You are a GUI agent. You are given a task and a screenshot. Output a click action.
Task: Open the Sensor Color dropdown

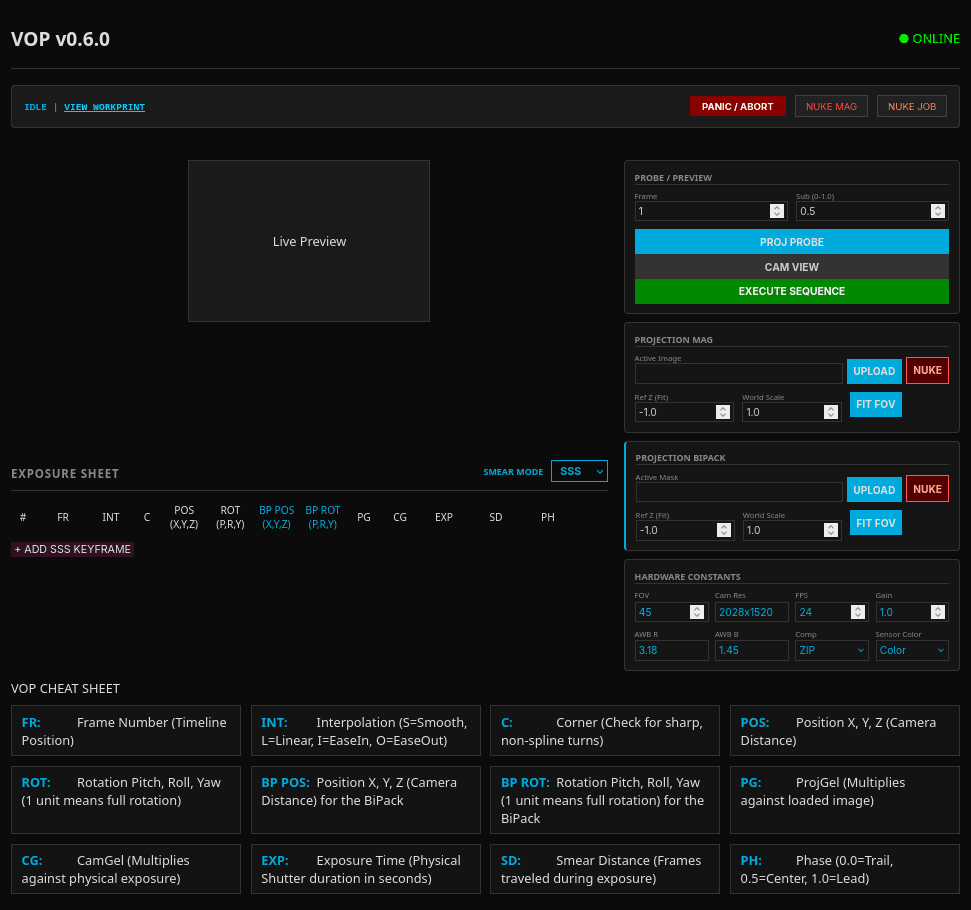(912, 650)
